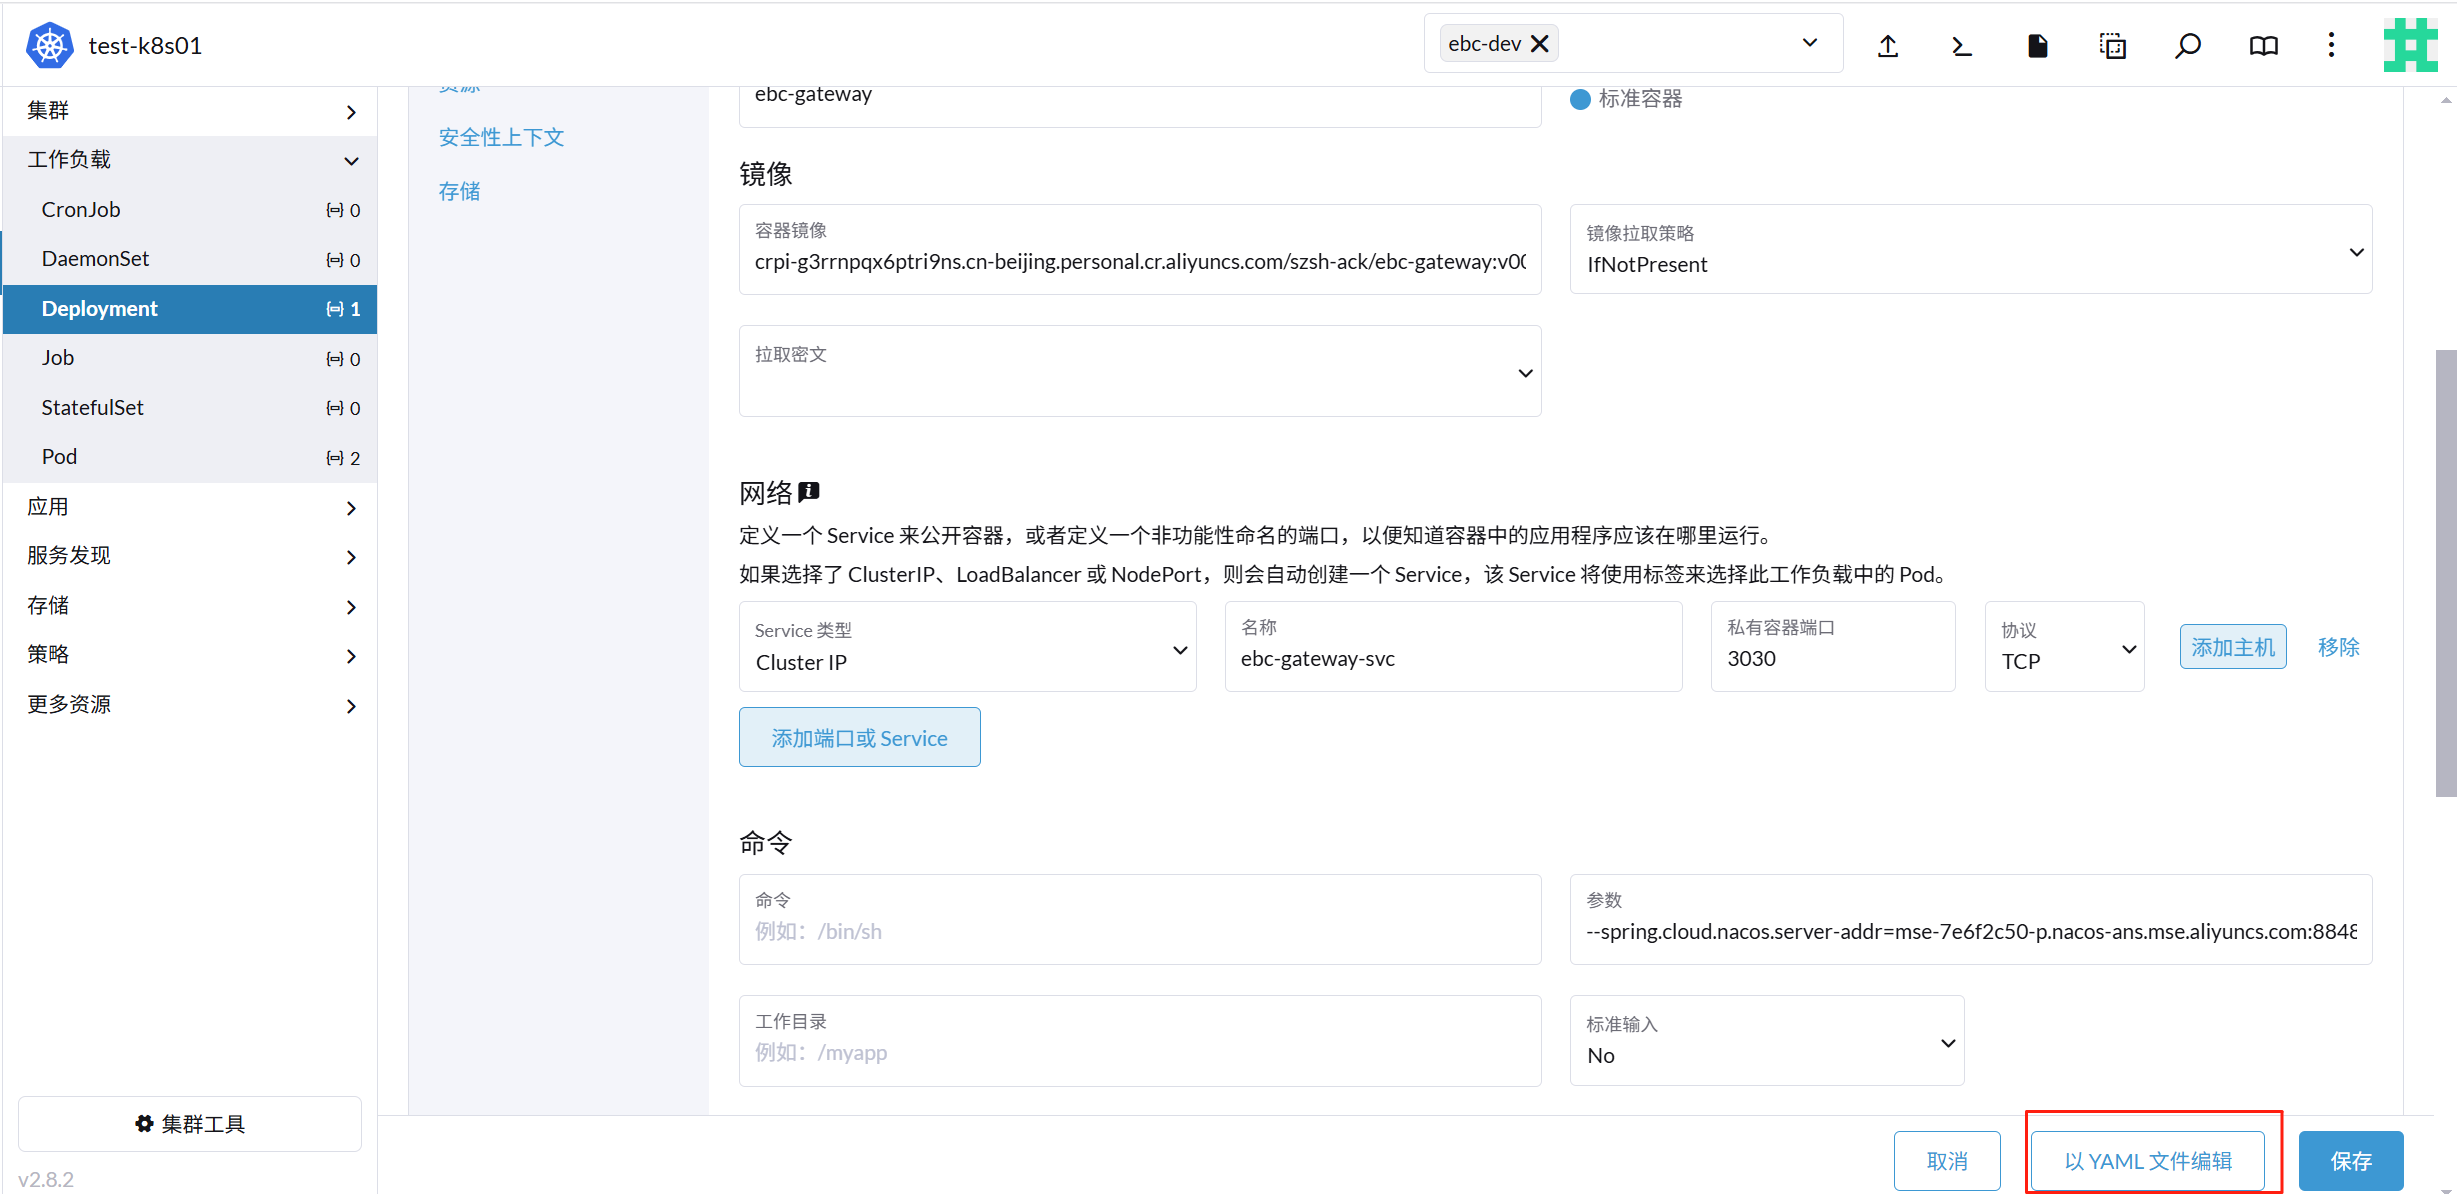Viewport: 2457px width, 1194px height.
Task: Remove the ebc-dev namespace tag
Action: (x=1540, y=44)
